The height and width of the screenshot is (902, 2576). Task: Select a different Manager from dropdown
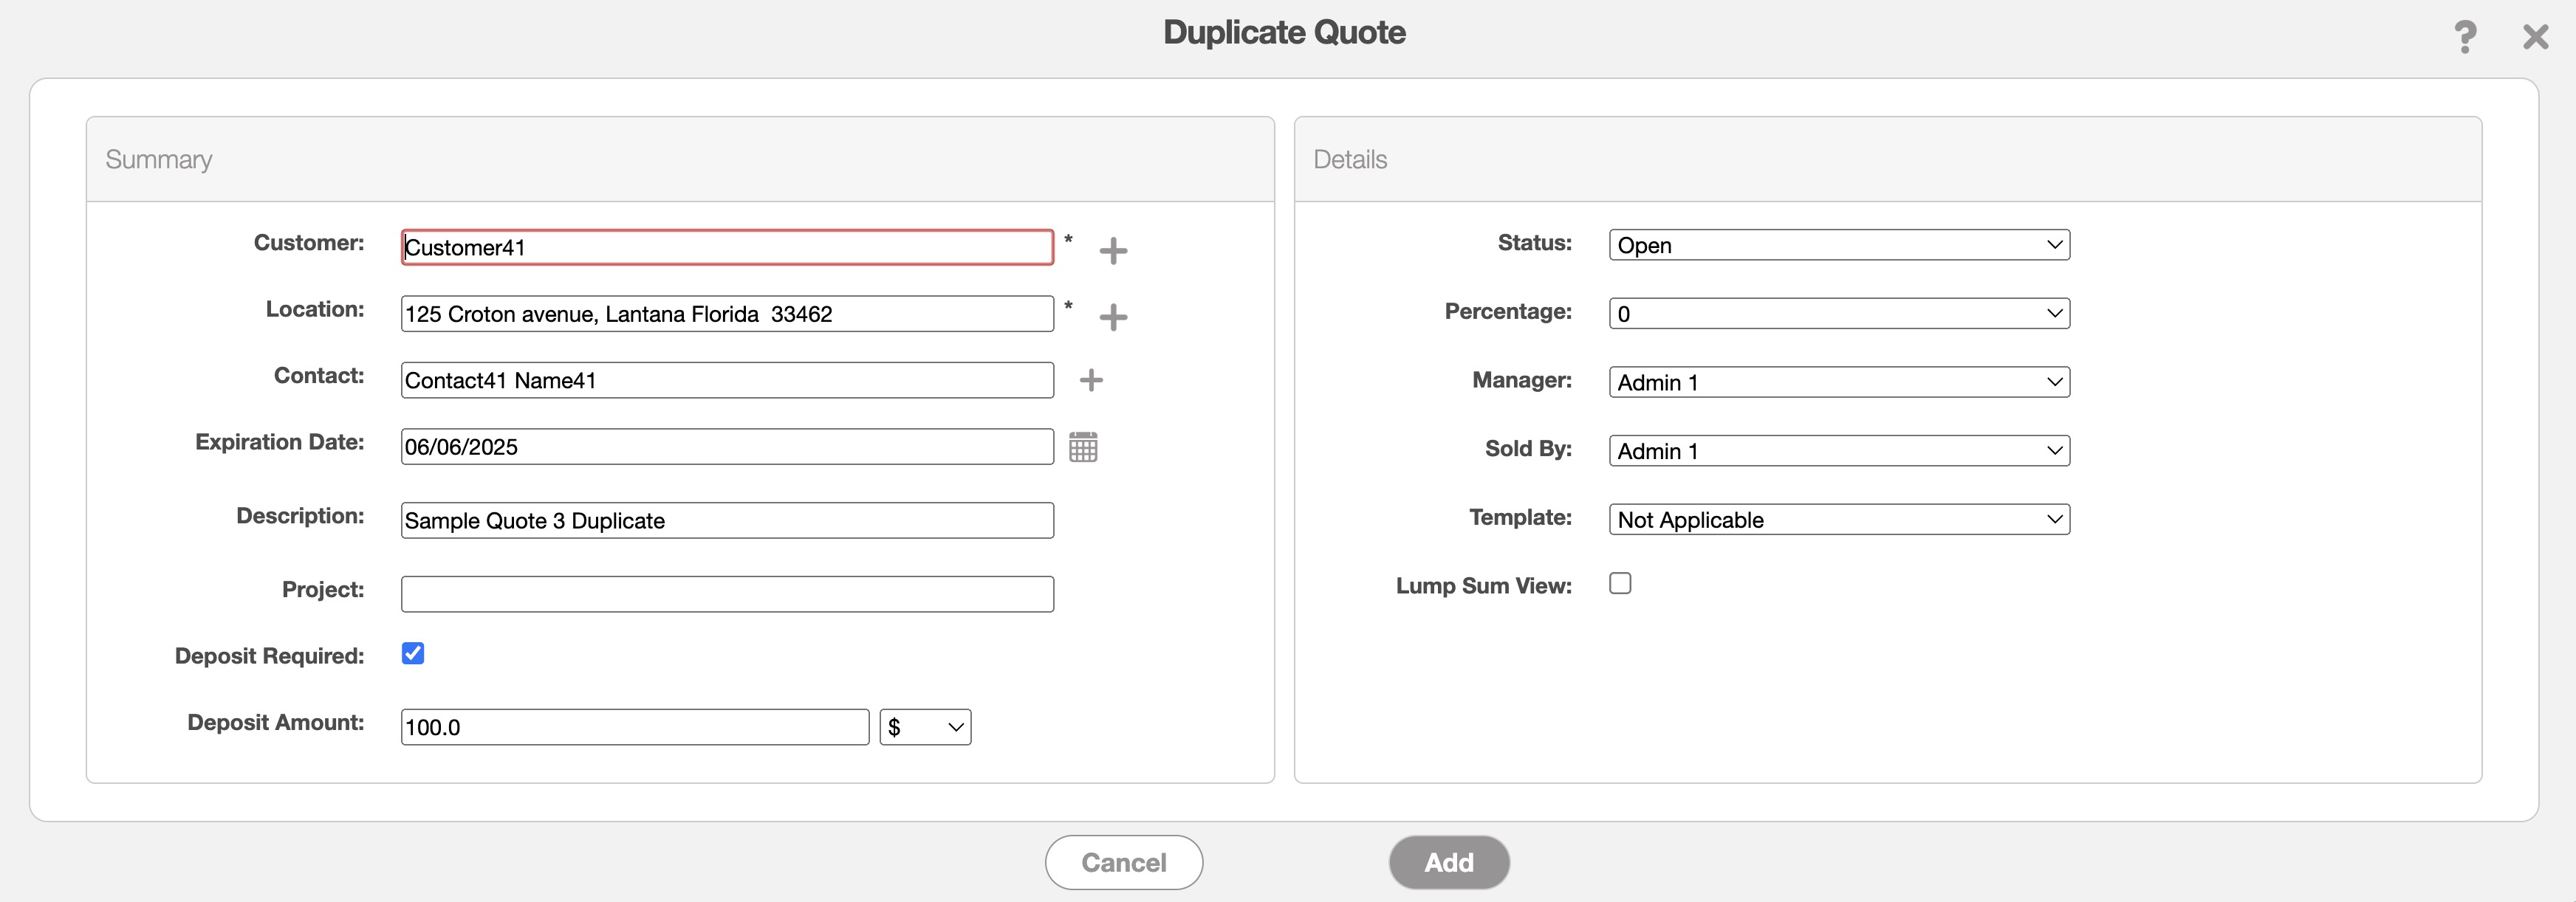[x=1838, y=382]
